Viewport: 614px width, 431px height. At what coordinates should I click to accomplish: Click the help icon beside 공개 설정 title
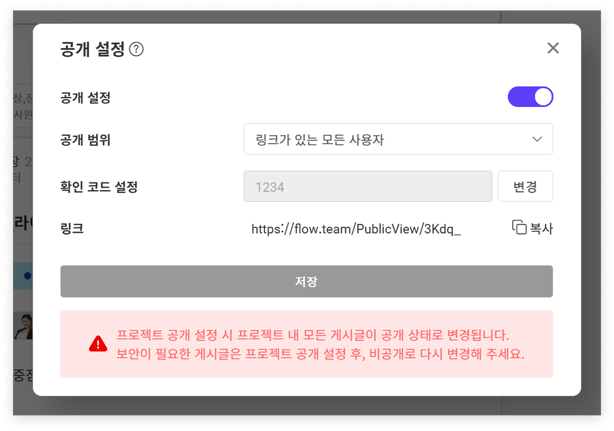coord(137,49)
